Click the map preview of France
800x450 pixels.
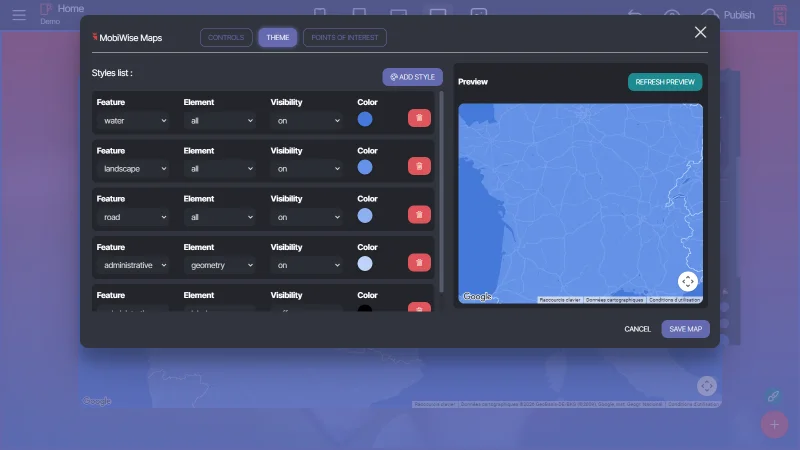point(580,204)
